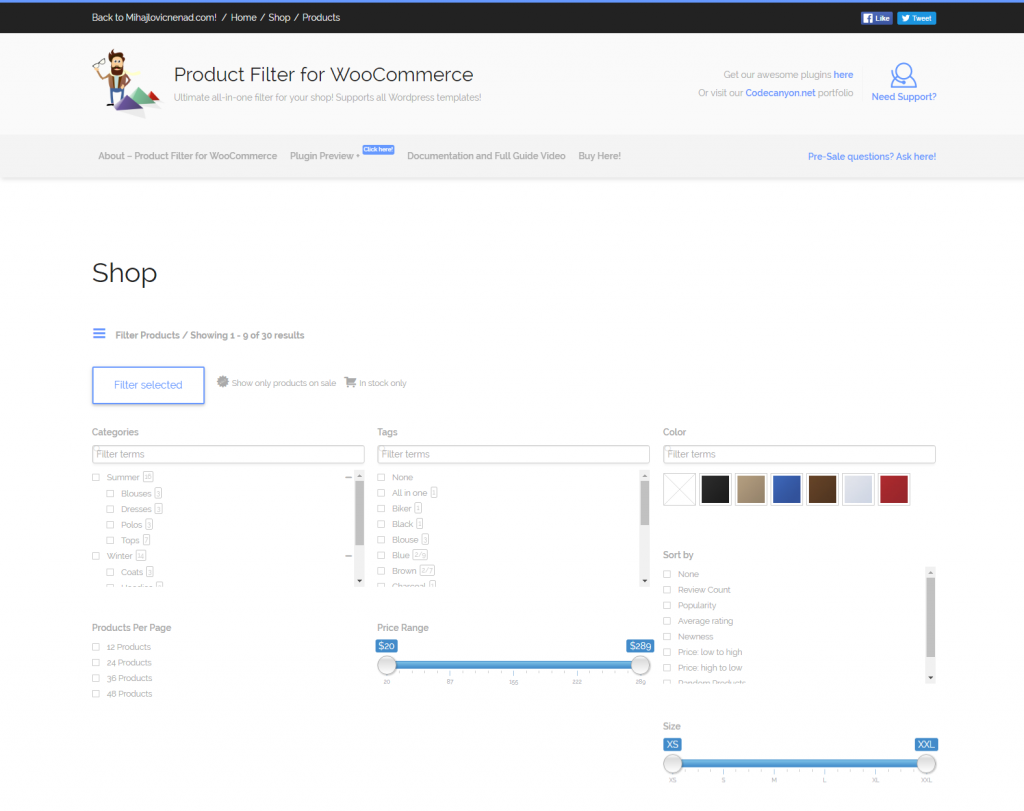This screenshot has width=1024, height=811.
Task: Focus the Categories 'Filter terms' field
Action: 228,454
